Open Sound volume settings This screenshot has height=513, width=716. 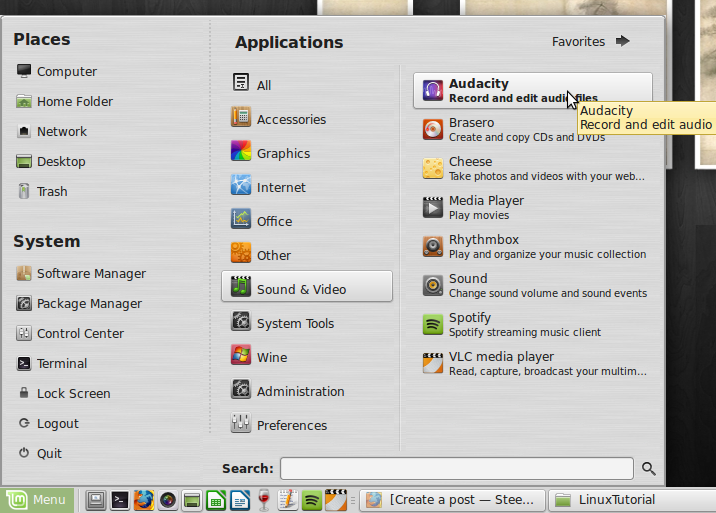(532, 286)
